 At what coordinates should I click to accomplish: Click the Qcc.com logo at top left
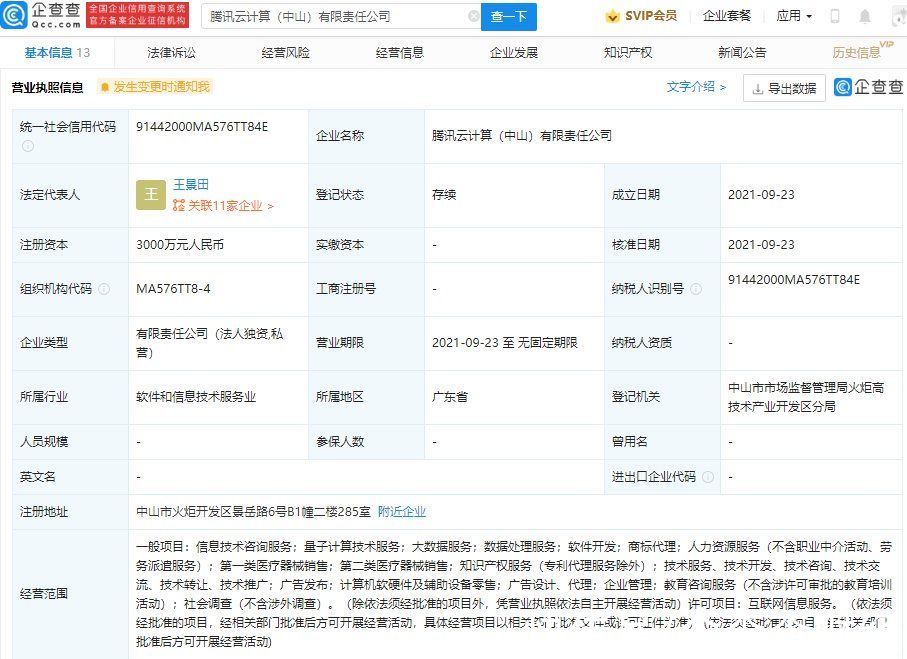click(x=40, y=16)
